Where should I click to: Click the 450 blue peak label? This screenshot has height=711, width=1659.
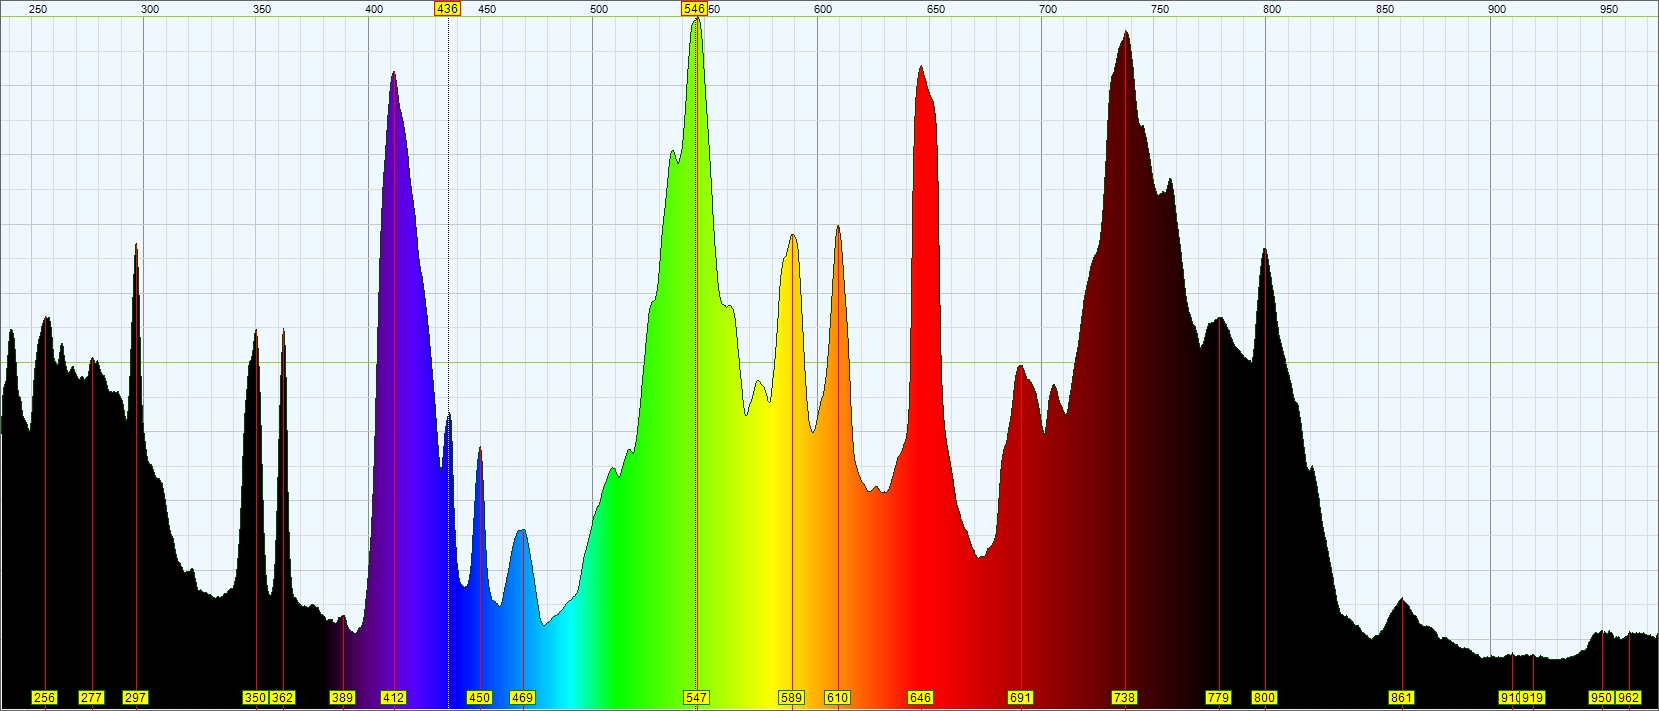point(480,698)
